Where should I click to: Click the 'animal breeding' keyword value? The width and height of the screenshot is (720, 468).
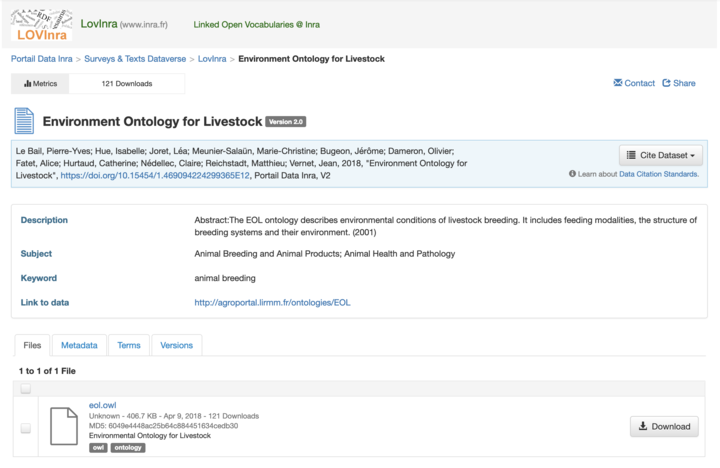225,278
